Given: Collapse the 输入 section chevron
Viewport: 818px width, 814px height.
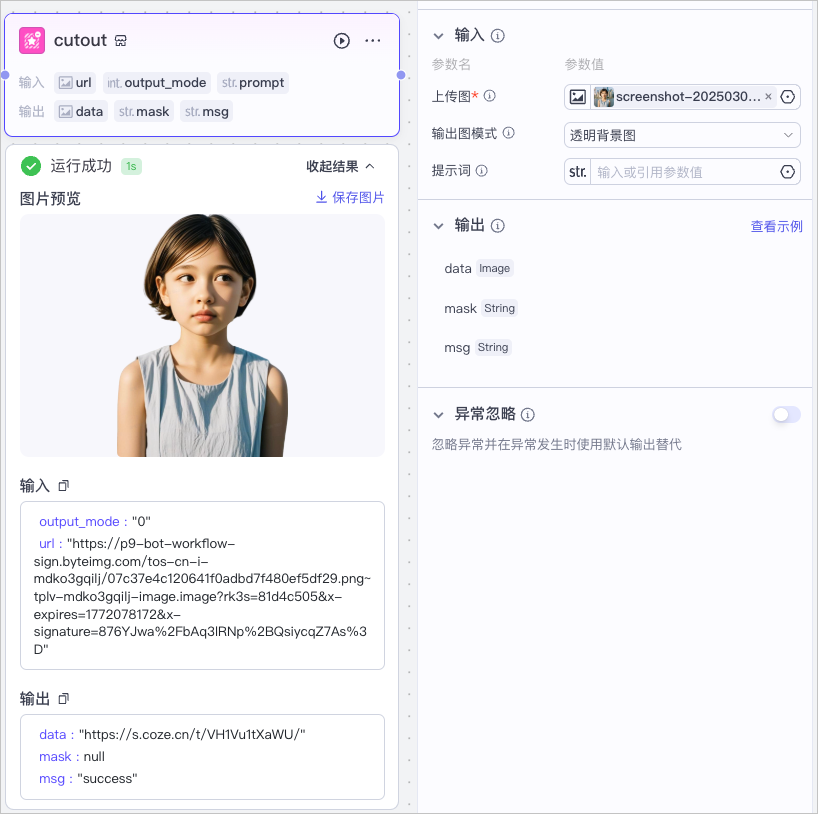Looking at the screenshot, I should [x=438, y=36].
